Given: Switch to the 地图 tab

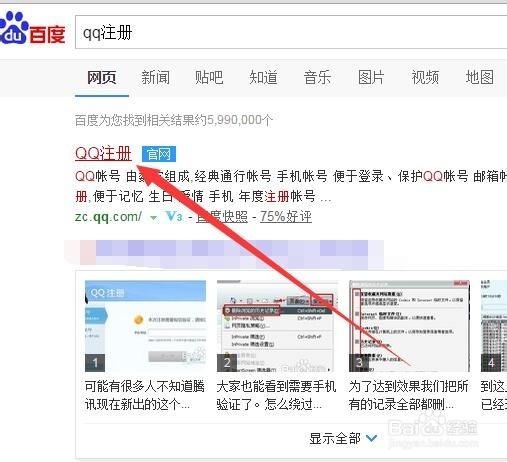Looking at the screenshot, I should coord(479,77).
